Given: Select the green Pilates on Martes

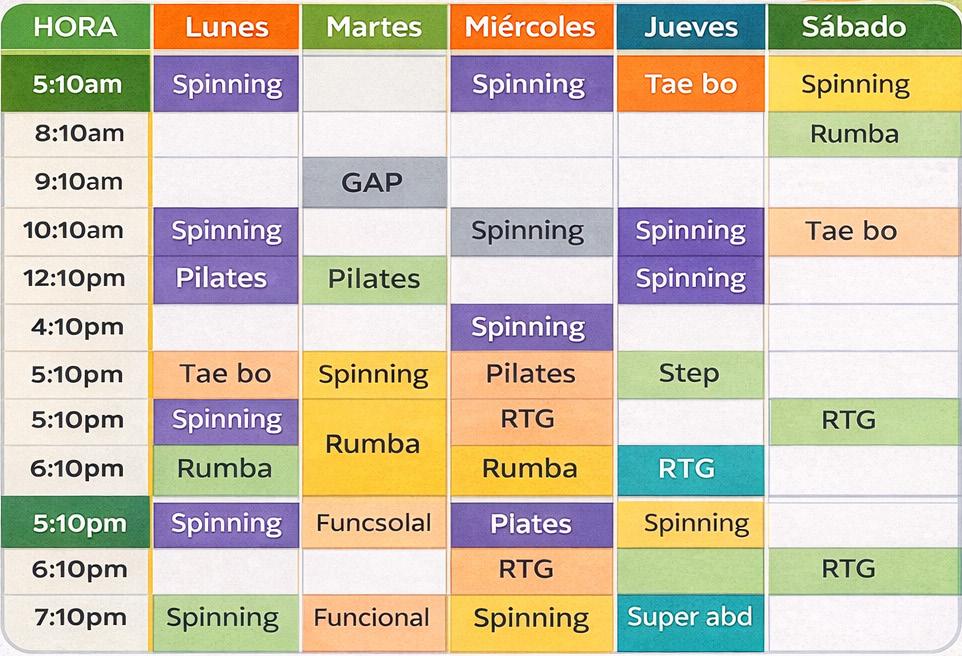Looking at the screenshot, I should (x=374, y=280).
